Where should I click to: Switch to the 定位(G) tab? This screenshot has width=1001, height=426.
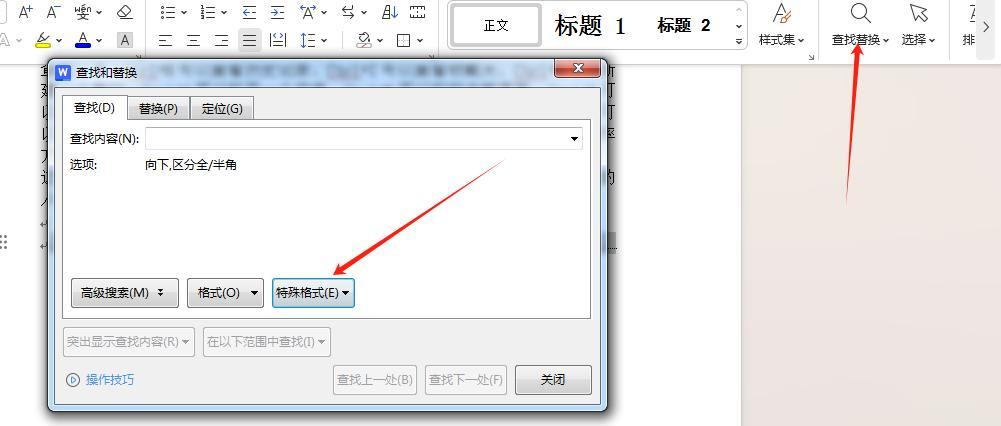[x=222, y=109]
